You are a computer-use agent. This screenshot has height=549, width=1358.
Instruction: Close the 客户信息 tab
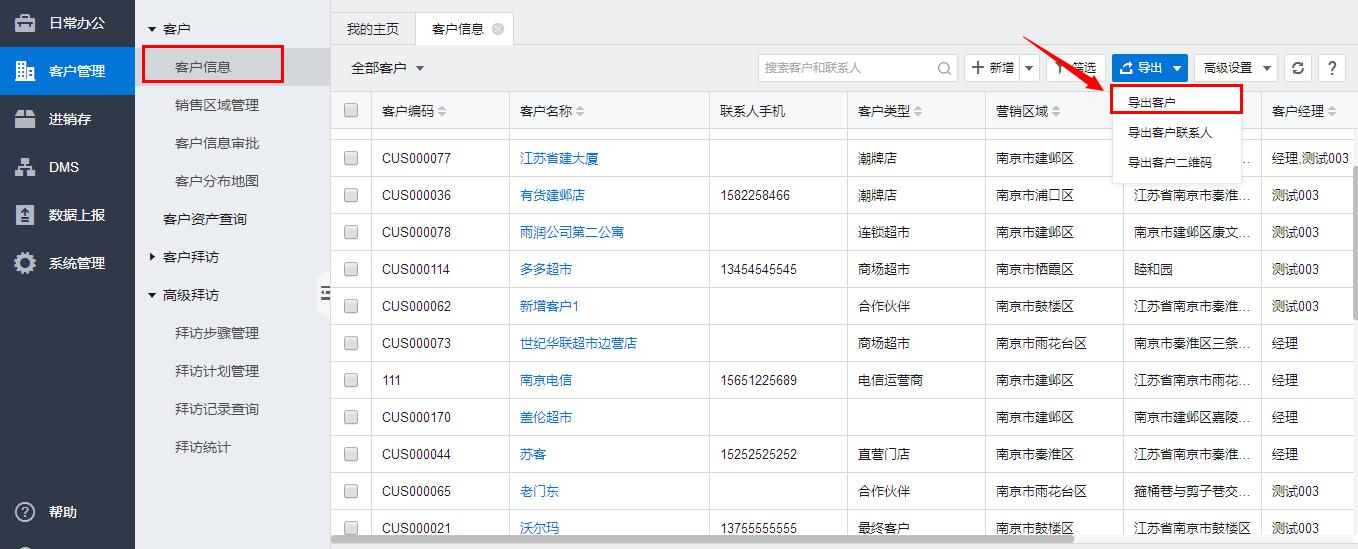coord(498,29)
